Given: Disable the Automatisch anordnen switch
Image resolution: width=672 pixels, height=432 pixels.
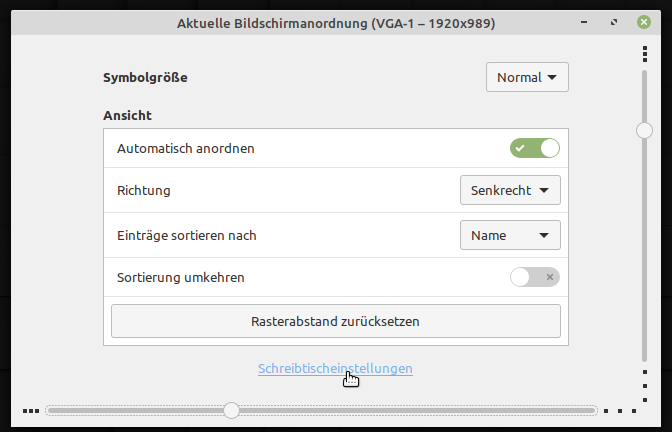Looking at the screenshot, I should (534, 148).
